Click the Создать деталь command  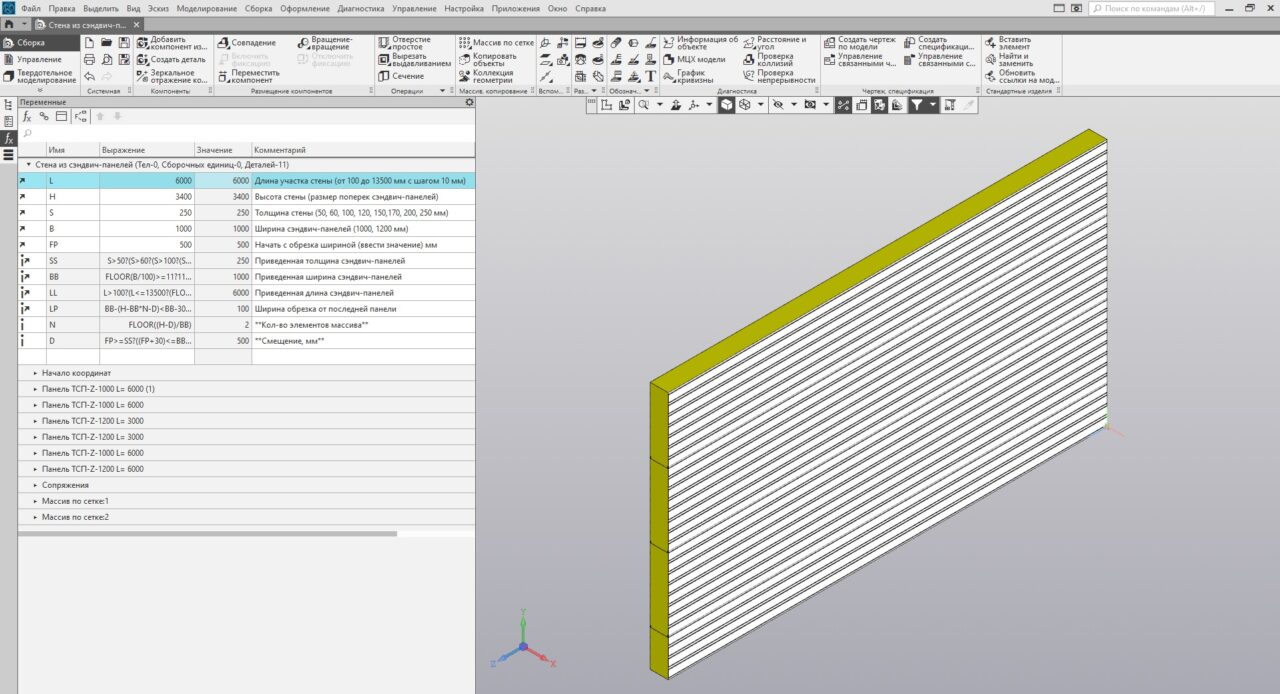pos(171,59)
